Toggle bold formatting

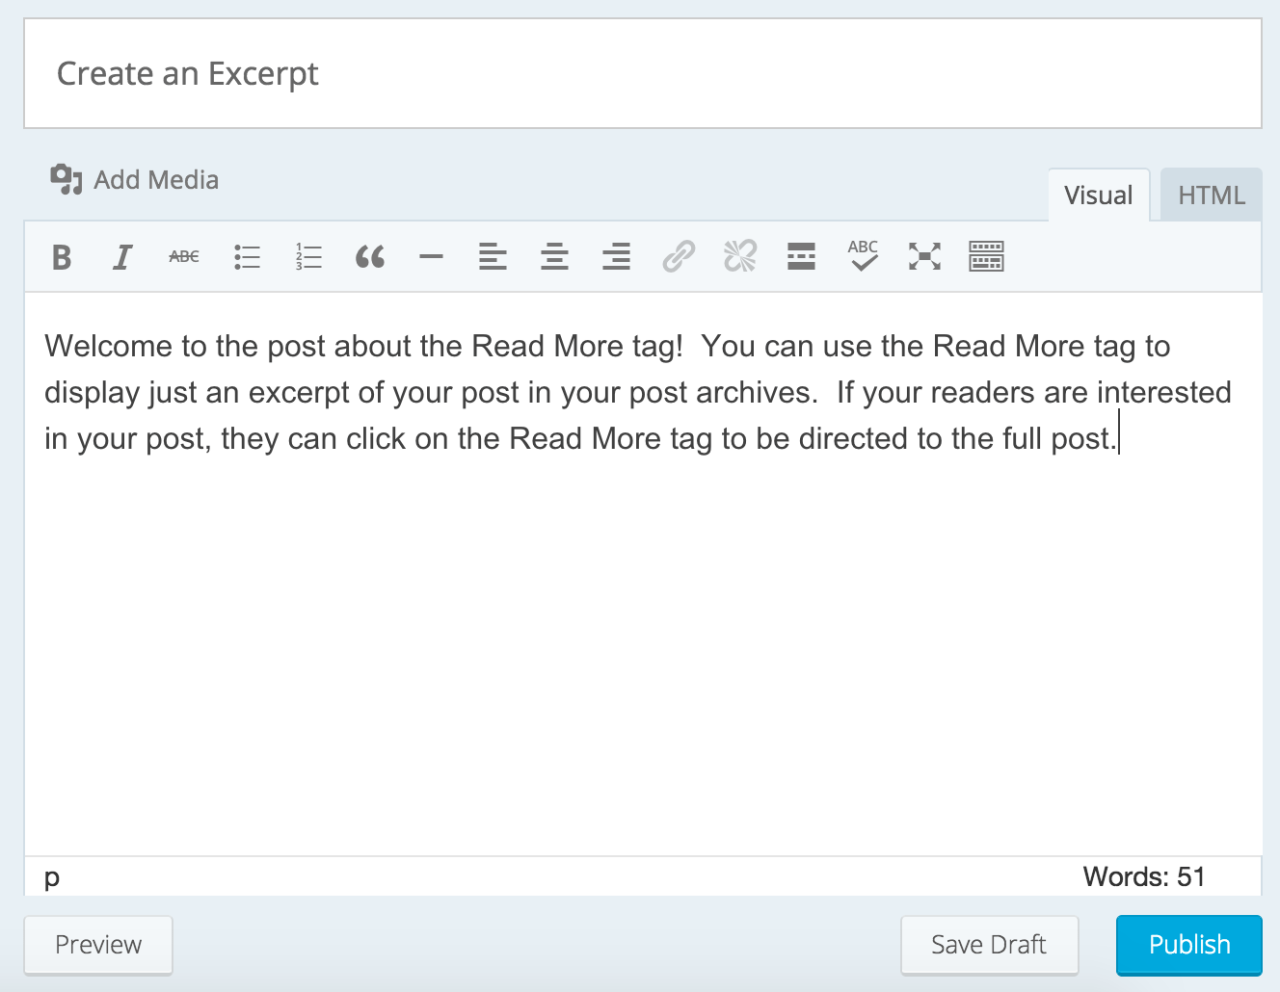point(61,257)
